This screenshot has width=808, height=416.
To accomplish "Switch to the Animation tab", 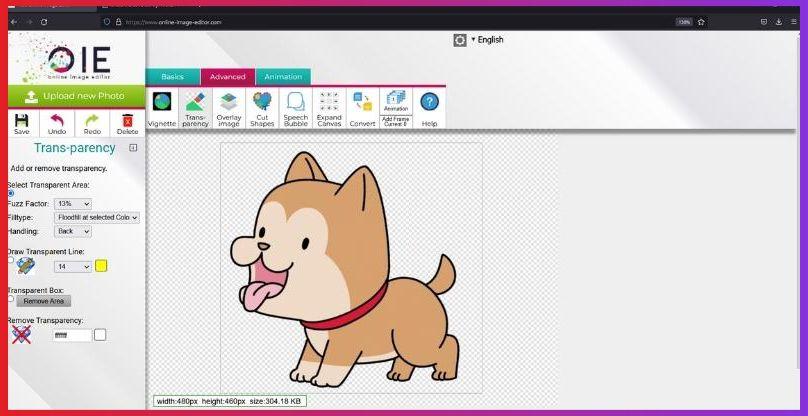I will [283, 76].
